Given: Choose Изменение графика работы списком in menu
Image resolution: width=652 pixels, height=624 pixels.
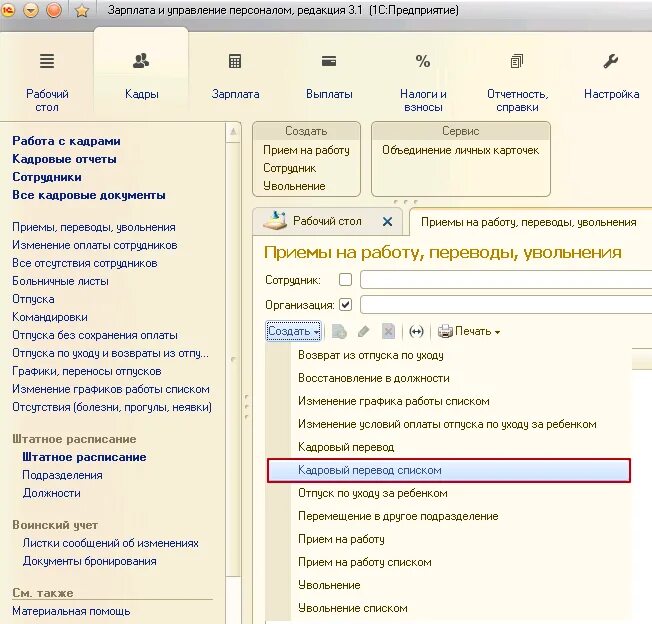Looking at the screenshot, I should (x=394, y=401).
